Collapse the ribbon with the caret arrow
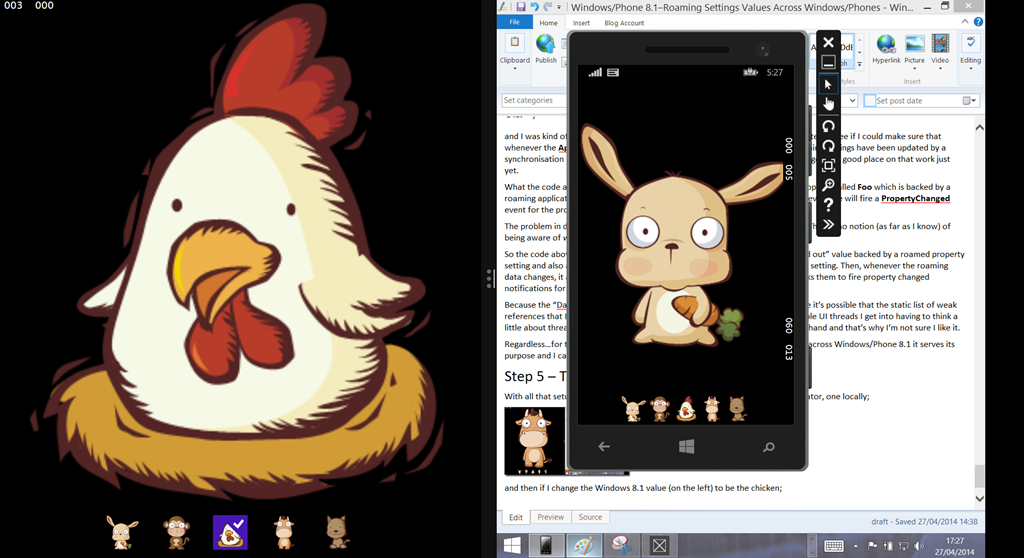Screen dimensions: 1024x558 tap(965, 22)
